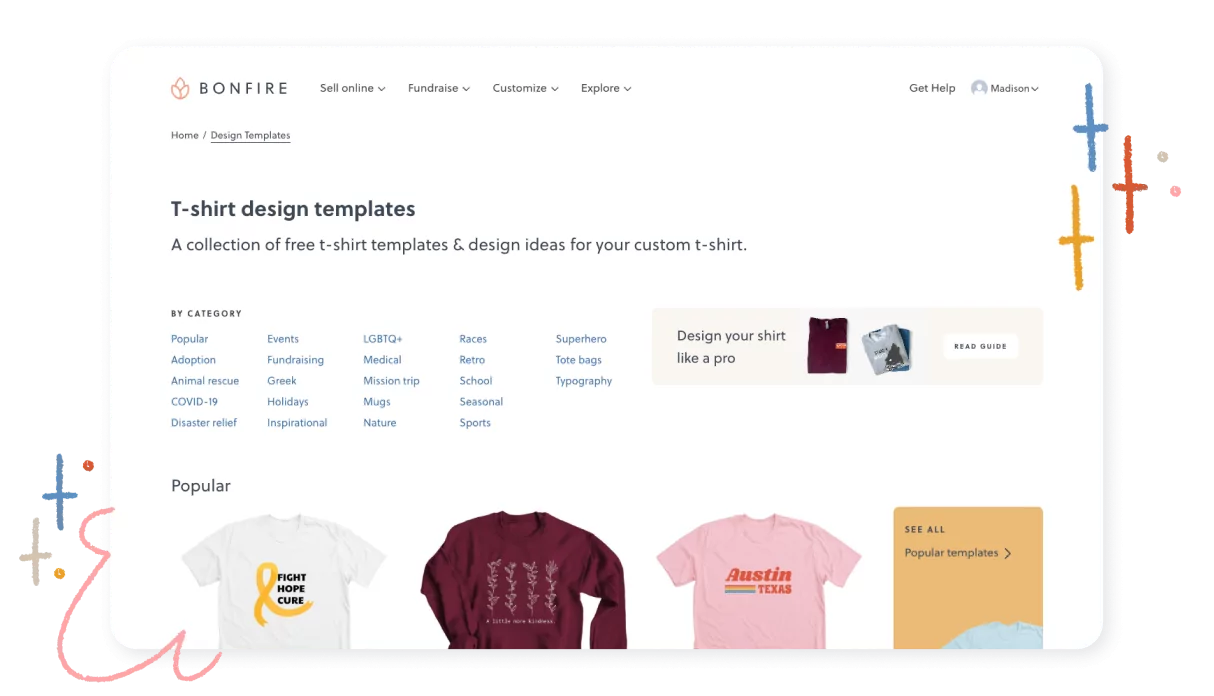Click the Read Guide button

click(x=980, y=346)
